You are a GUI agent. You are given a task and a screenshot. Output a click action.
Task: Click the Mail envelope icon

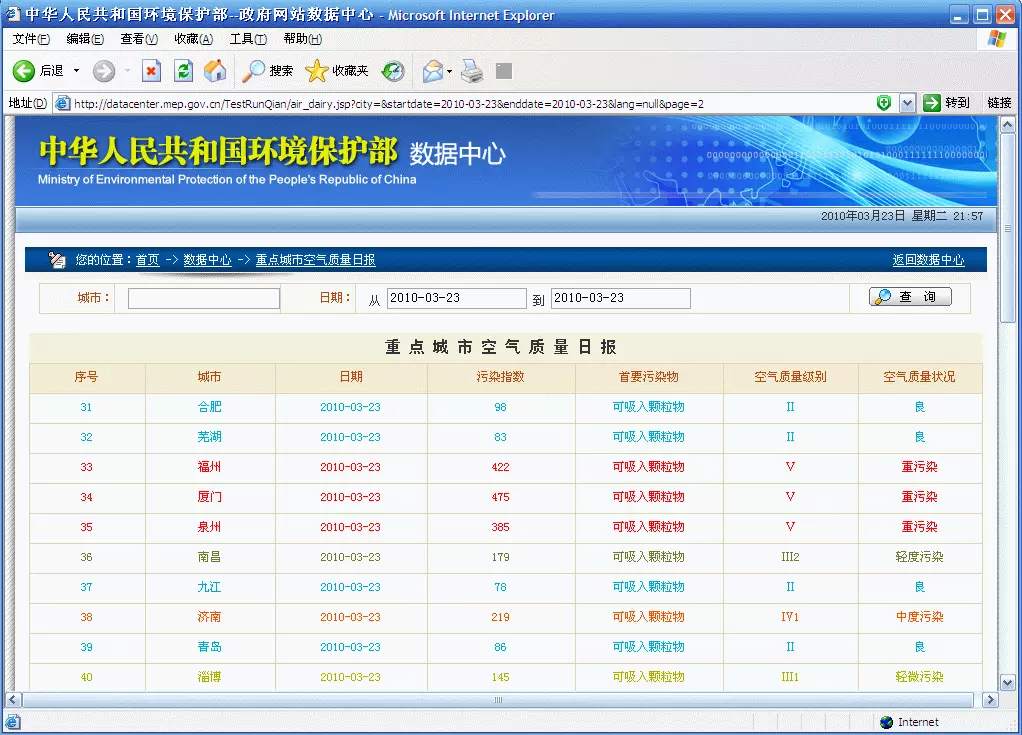433,71
